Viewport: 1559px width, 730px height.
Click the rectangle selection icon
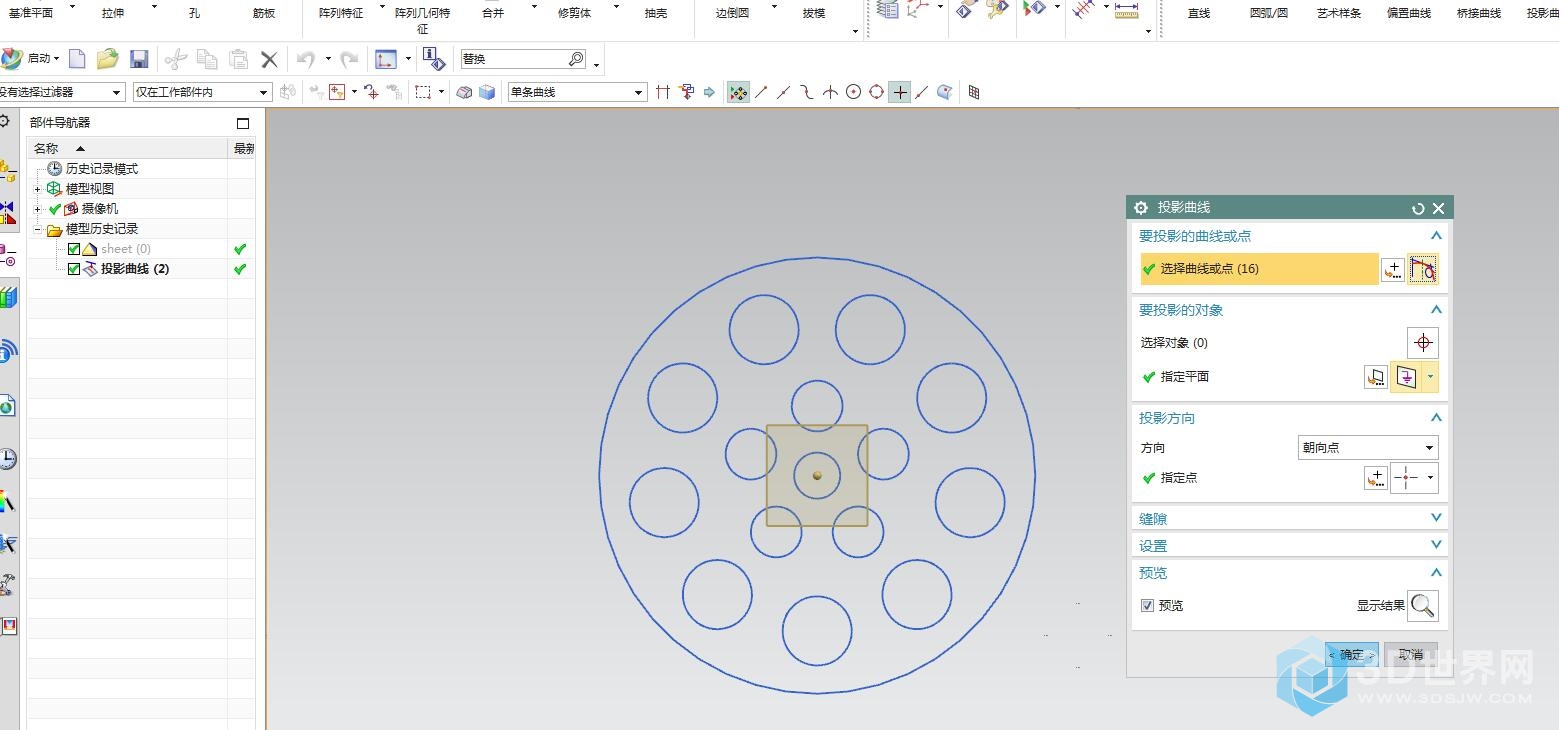point(423,92)
